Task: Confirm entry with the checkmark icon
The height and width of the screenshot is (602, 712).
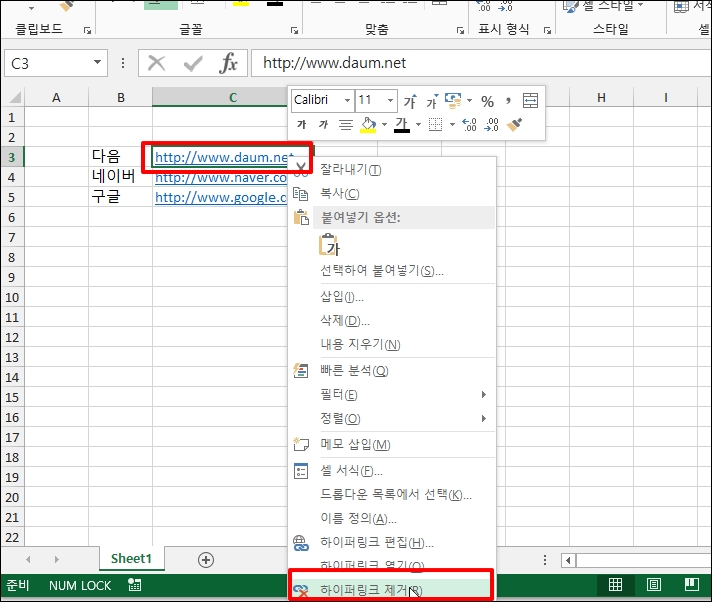Action: point(193,63)
